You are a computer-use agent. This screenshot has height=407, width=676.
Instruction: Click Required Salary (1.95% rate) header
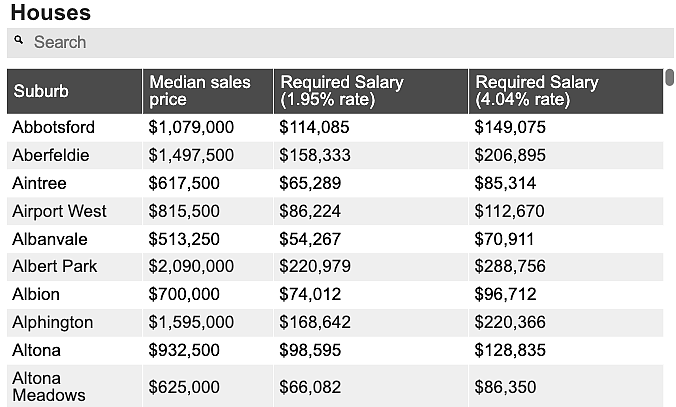(371, 91)
